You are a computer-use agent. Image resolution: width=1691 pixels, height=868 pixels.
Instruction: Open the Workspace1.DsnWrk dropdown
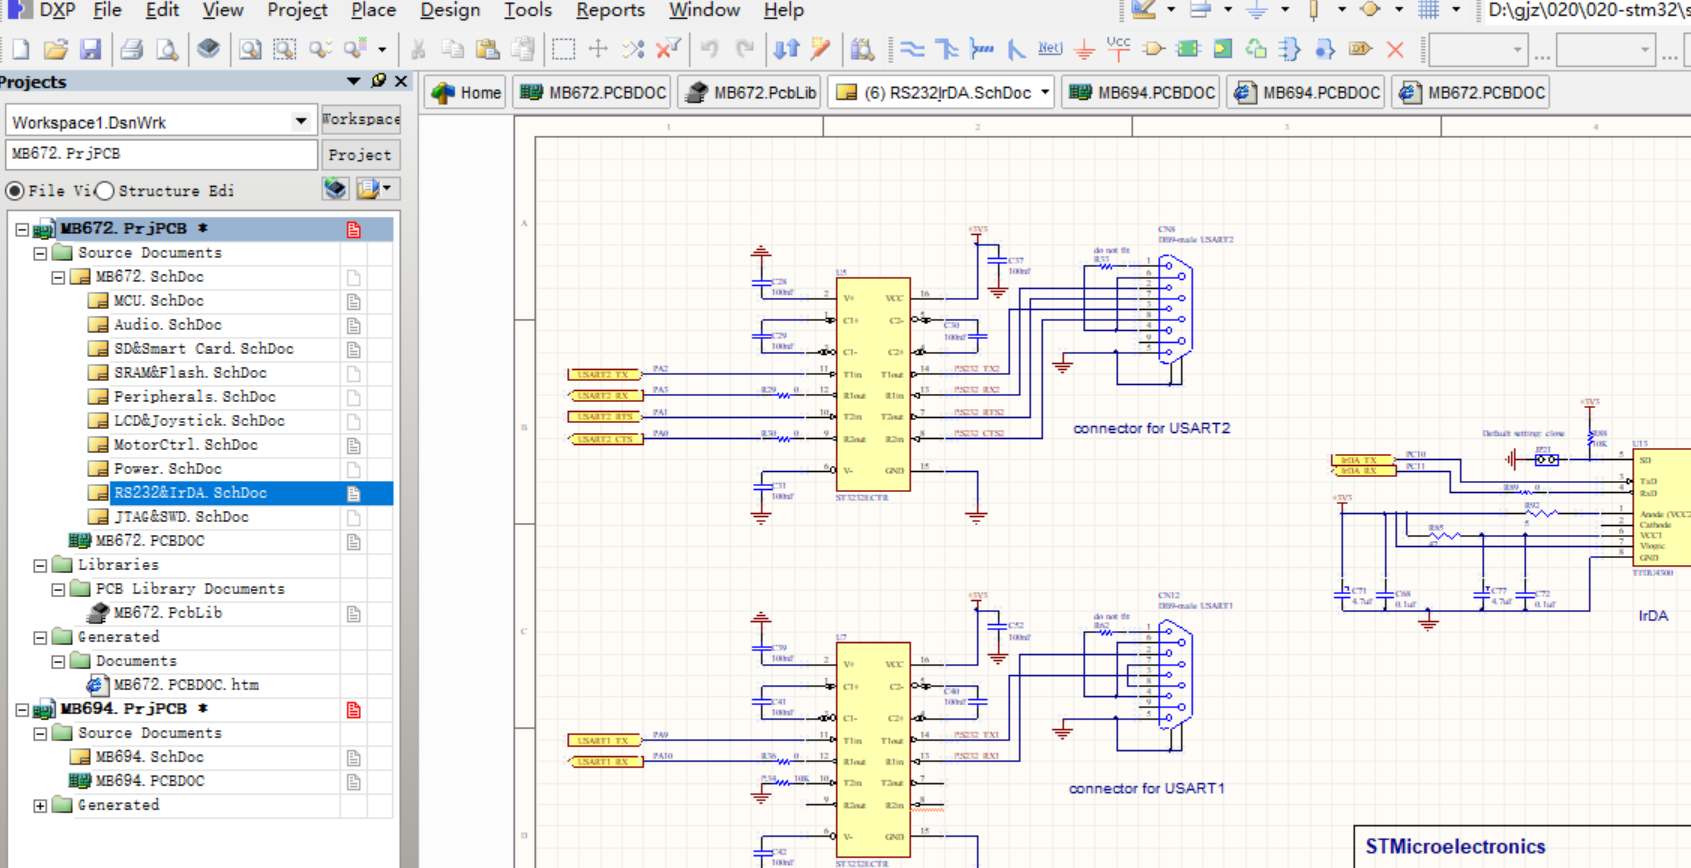tap(300, 121)
